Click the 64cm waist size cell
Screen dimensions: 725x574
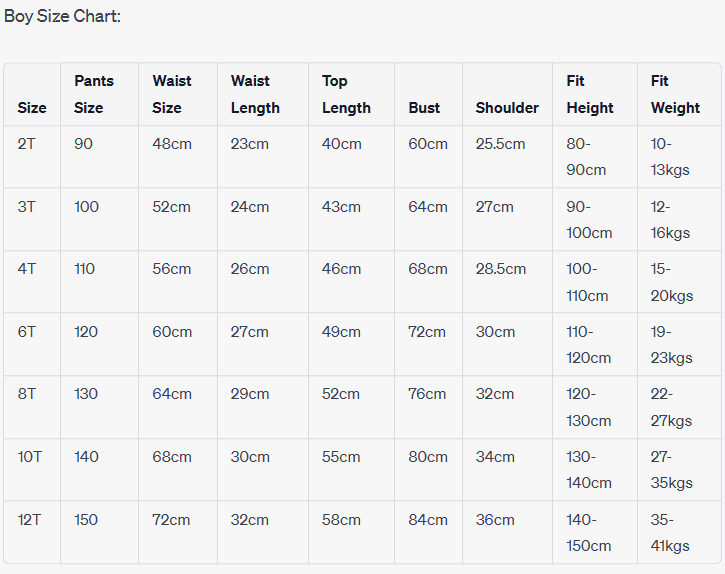click(172, 394)
